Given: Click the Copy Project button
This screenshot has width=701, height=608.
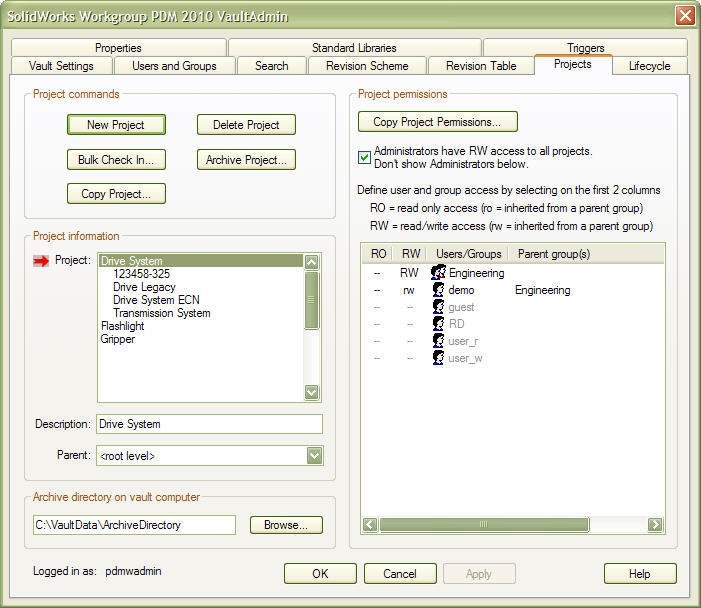Looking at the screenshot, I should tap(116, 194).
